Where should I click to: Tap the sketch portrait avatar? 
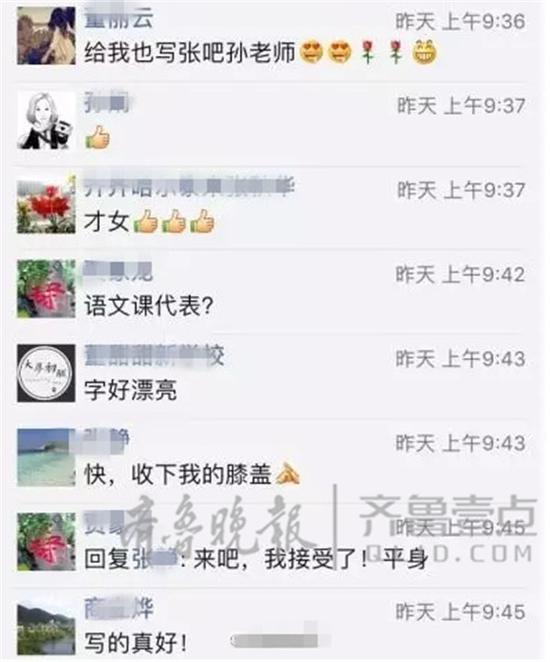click(46, 120)
